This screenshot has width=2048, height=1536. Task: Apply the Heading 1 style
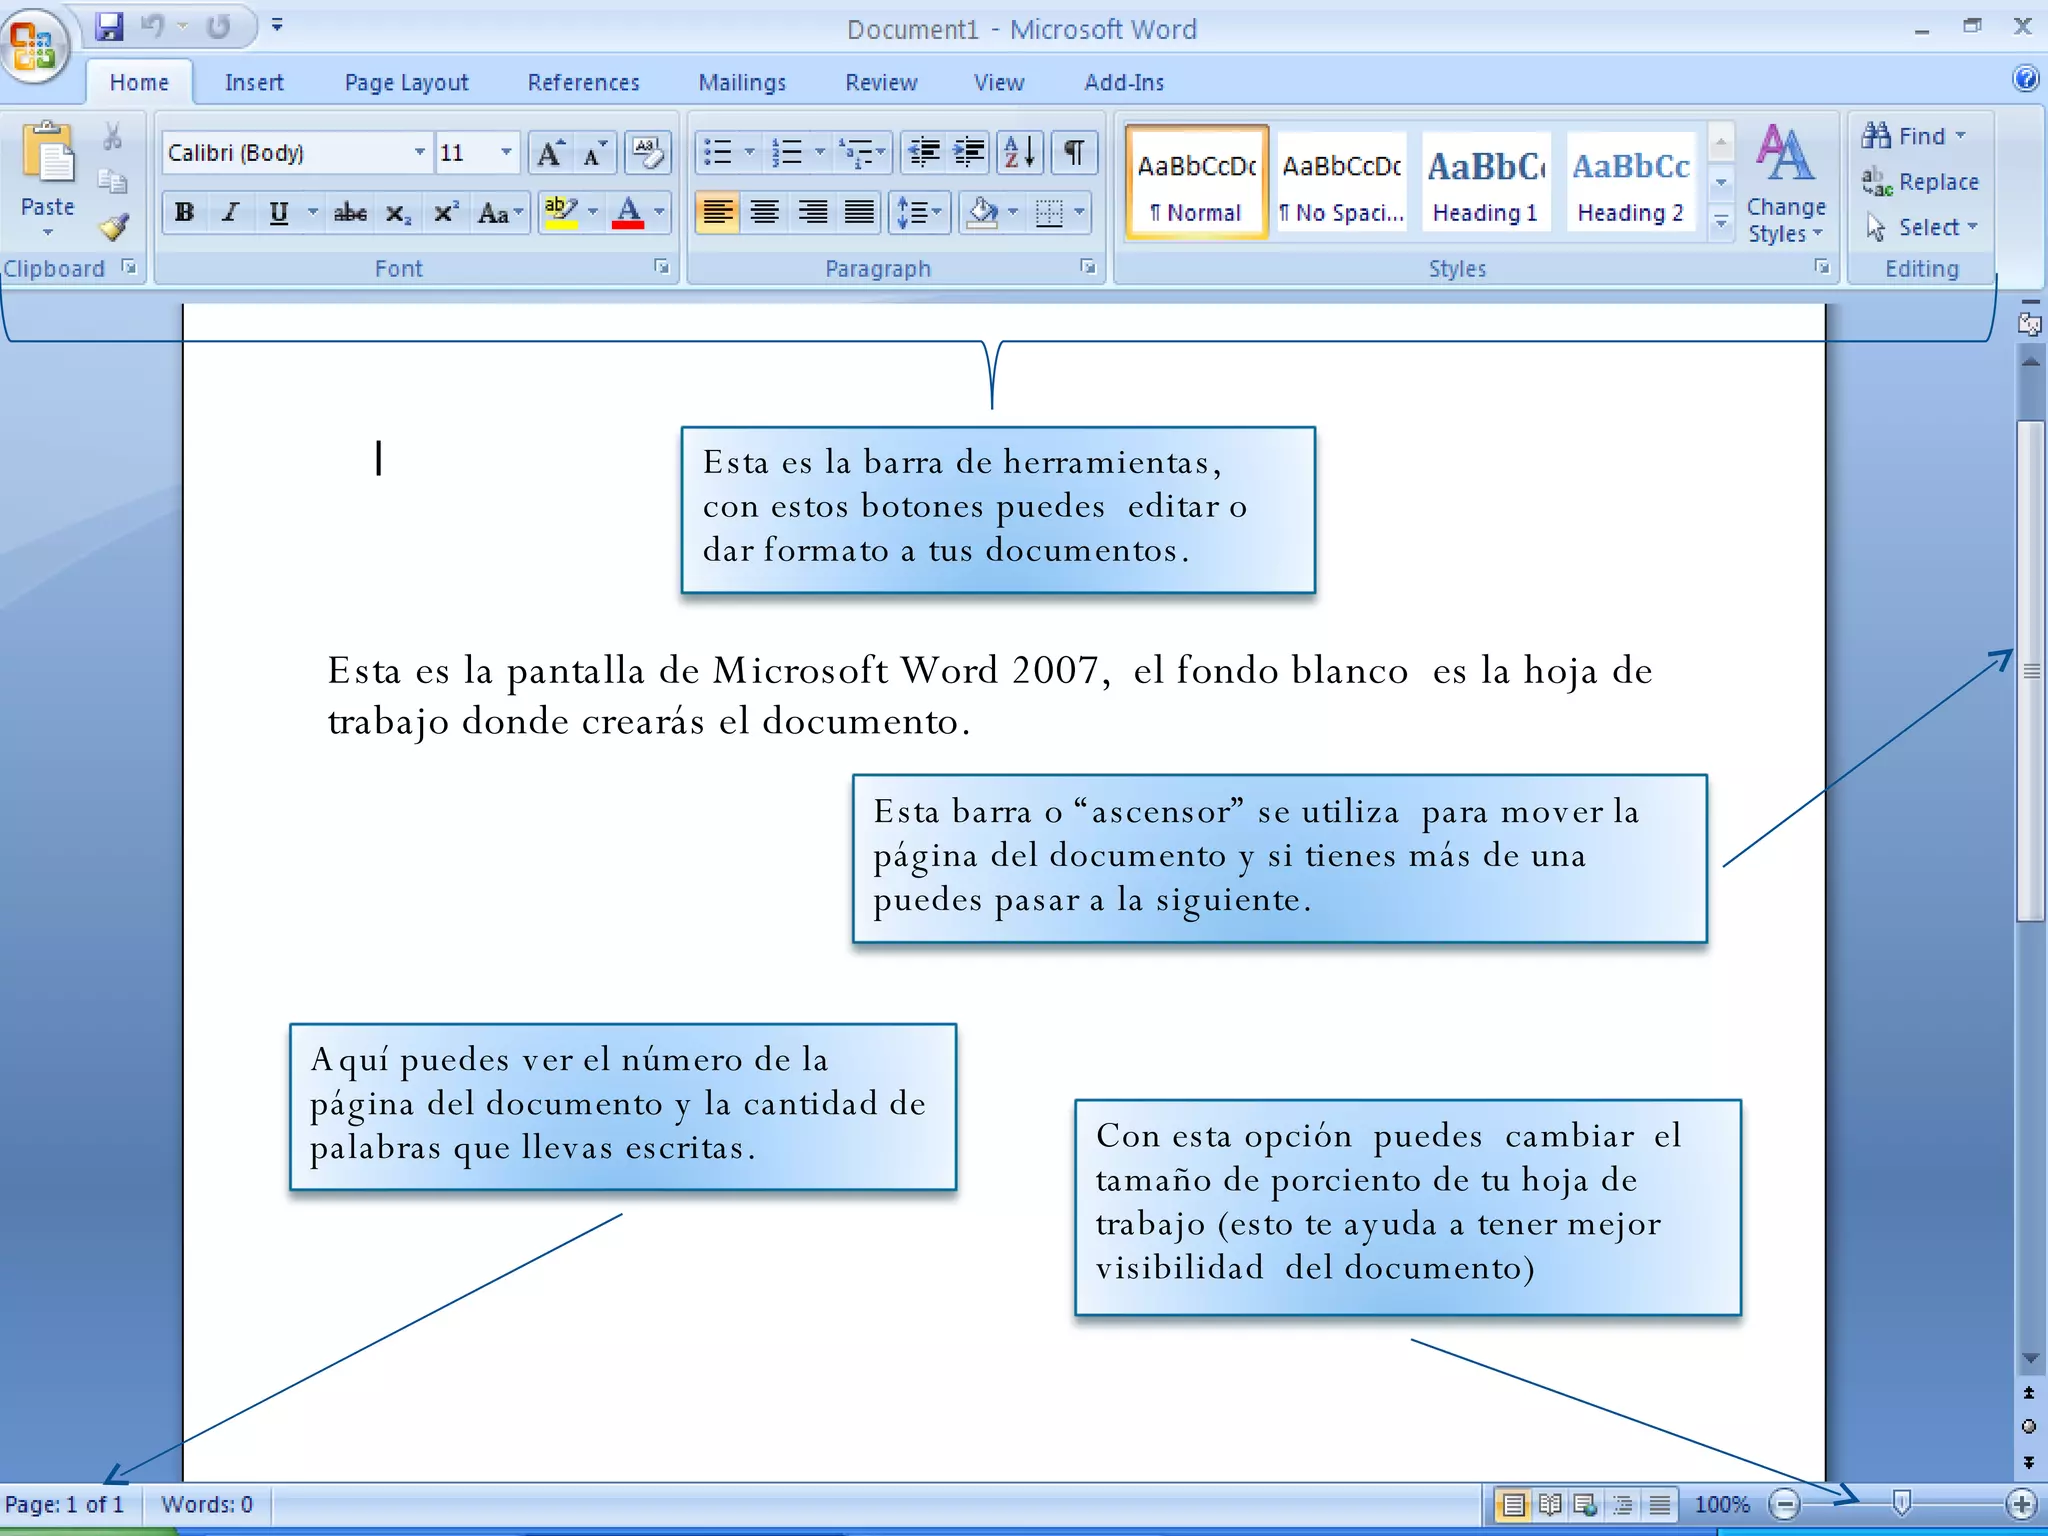pyautogui.click(x=1486, y=183)
